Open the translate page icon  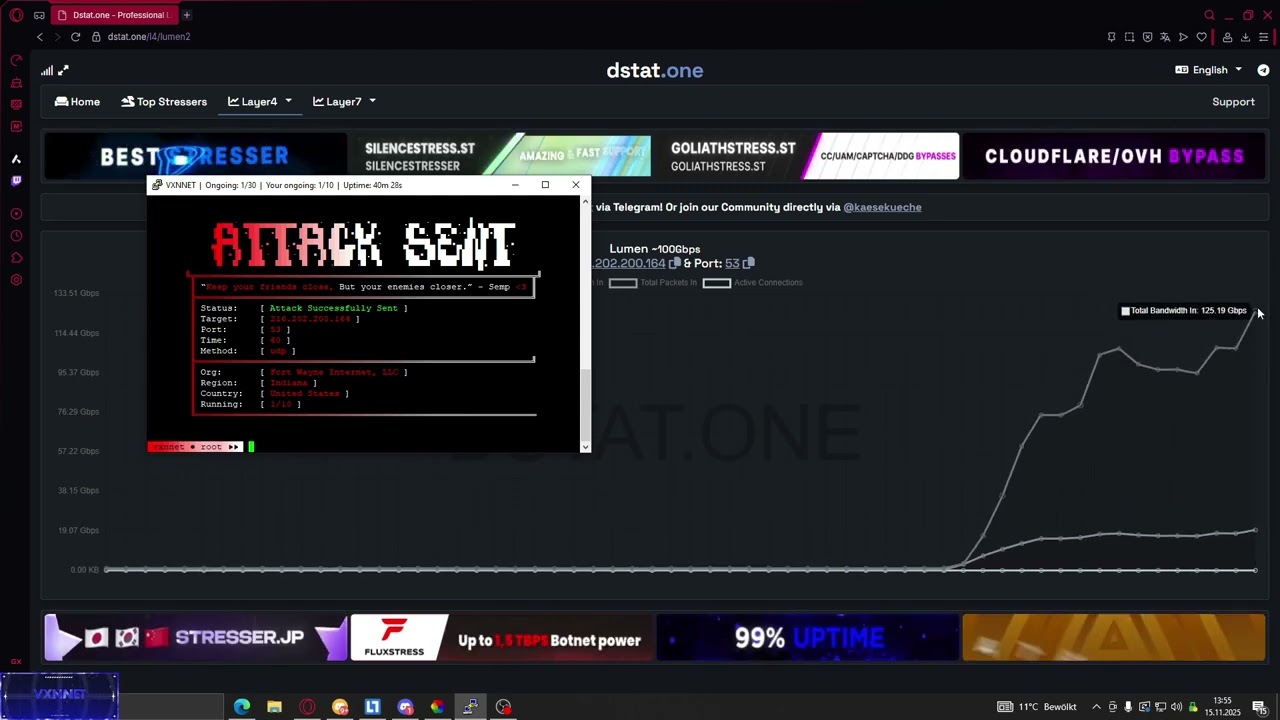tap(1165, 37)
